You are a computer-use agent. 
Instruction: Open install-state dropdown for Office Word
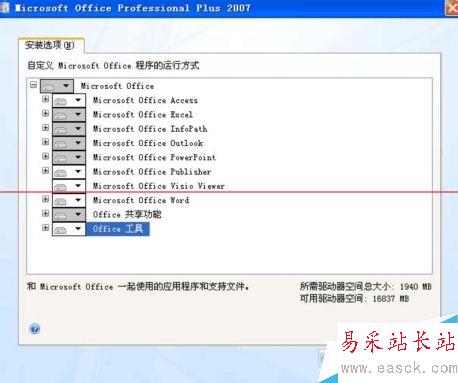(x=69, y=200)
